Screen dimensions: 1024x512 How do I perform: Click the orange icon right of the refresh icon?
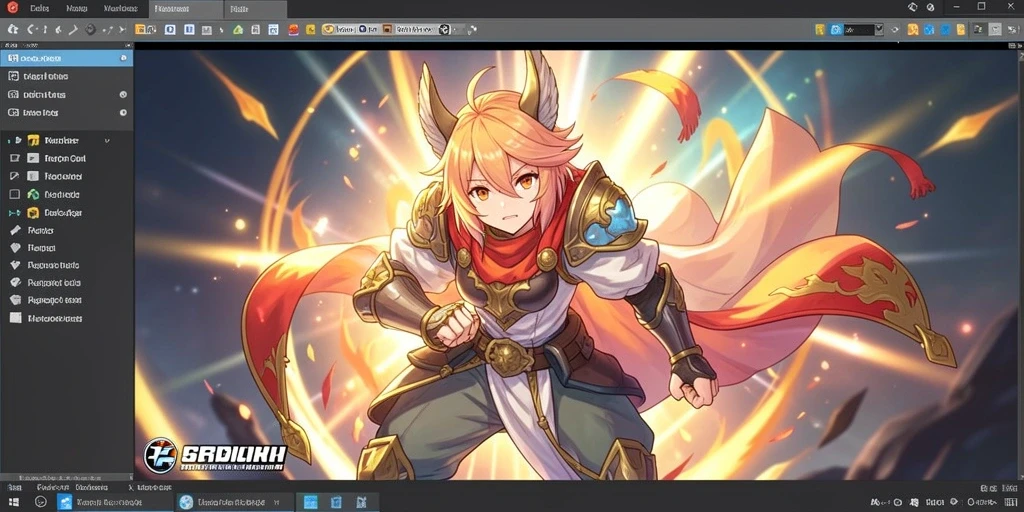(913, 29)
